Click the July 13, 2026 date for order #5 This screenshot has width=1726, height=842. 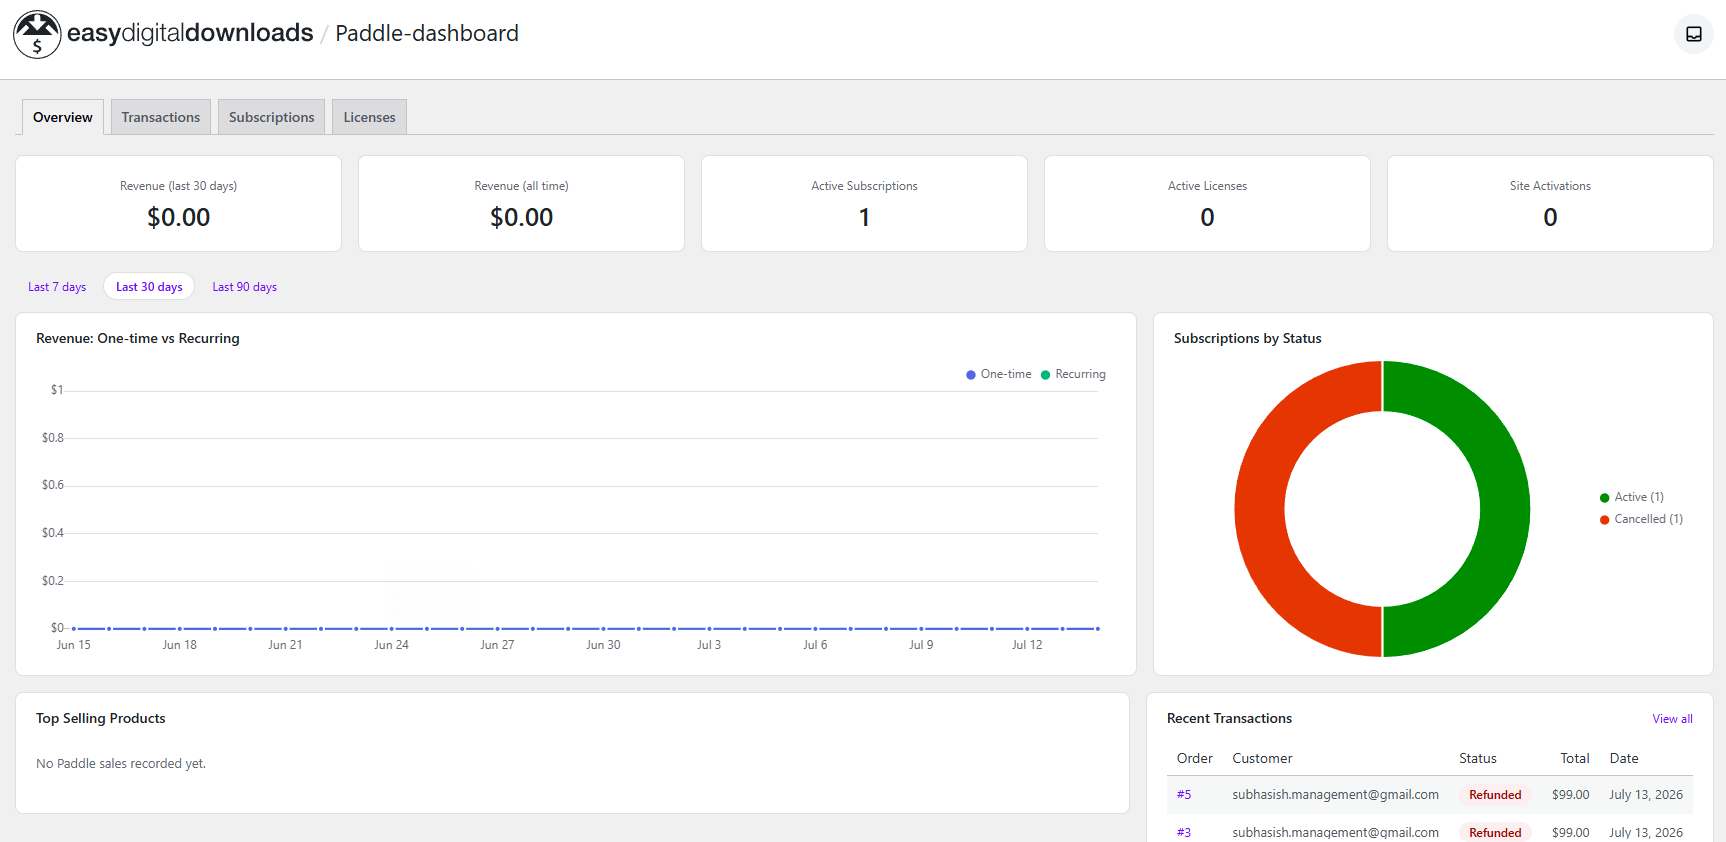click(x=1646, y=795)
